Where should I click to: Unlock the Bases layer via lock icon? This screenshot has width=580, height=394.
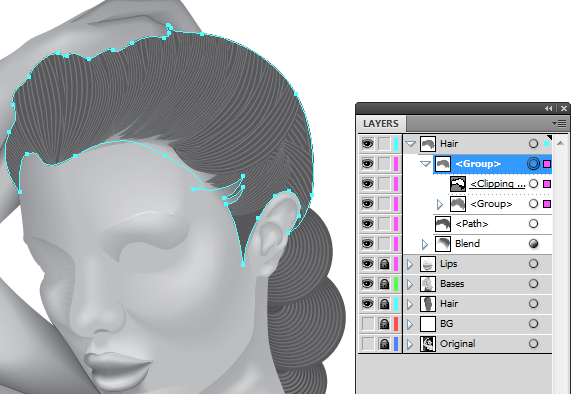click(384, 284)
